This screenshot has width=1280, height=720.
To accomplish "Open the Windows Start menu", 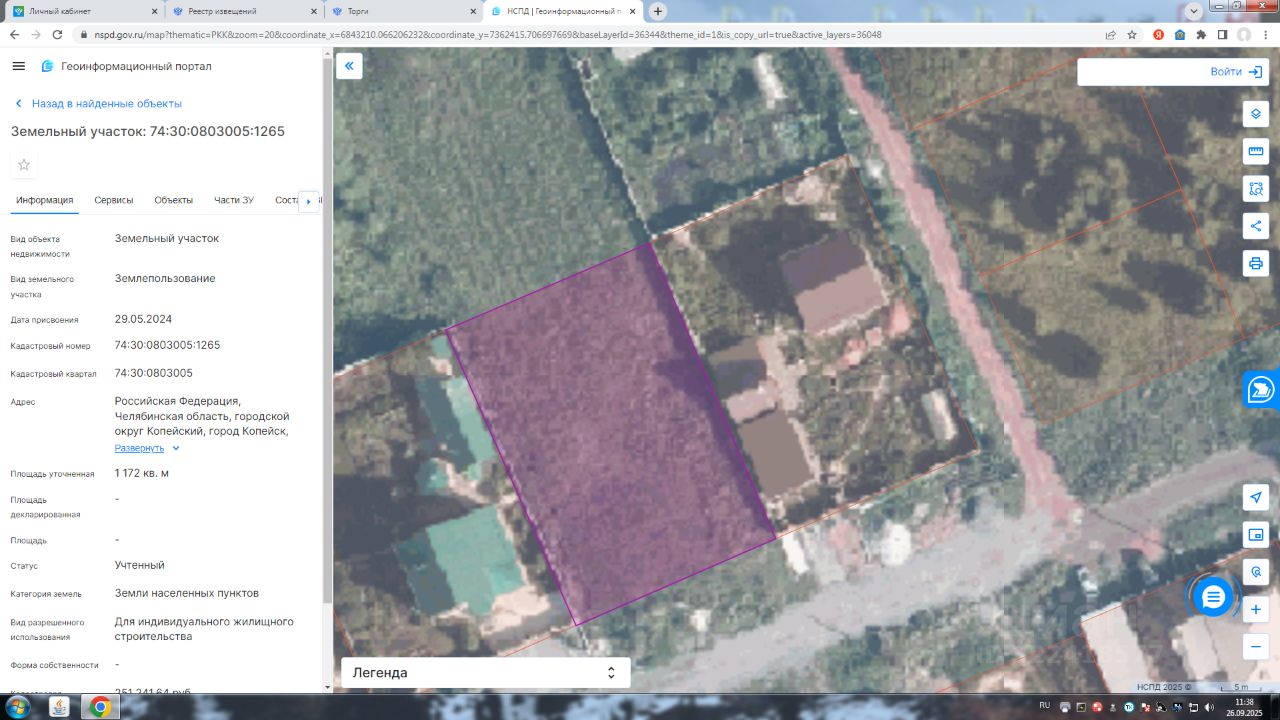I will 17,707.
